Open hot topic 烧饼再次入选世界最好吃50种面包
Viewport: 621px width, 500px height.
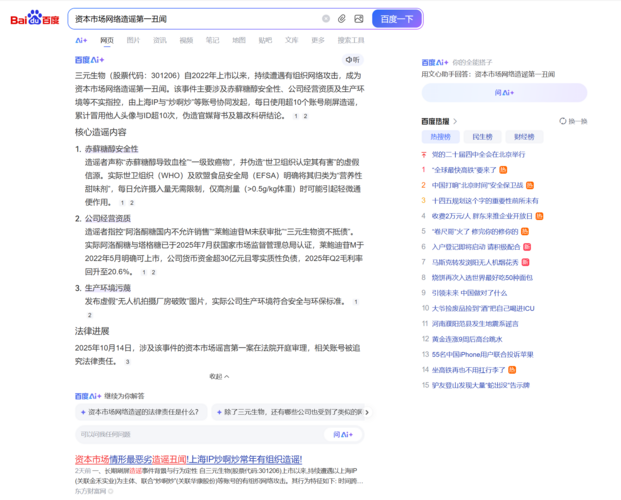point(482,277)
